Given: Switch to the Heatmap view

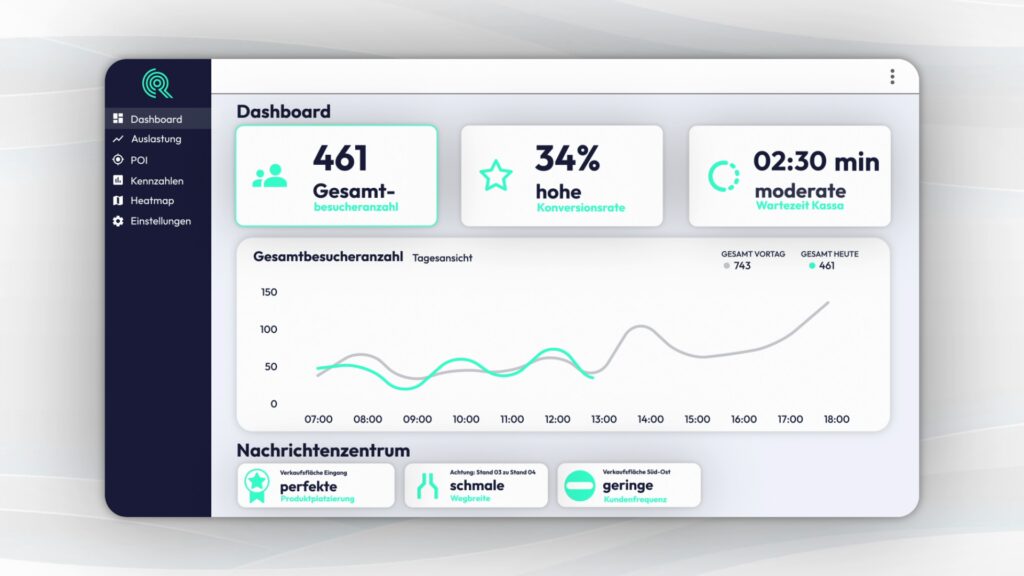Looking at the screenshot, I should click(x=152, y=201).
